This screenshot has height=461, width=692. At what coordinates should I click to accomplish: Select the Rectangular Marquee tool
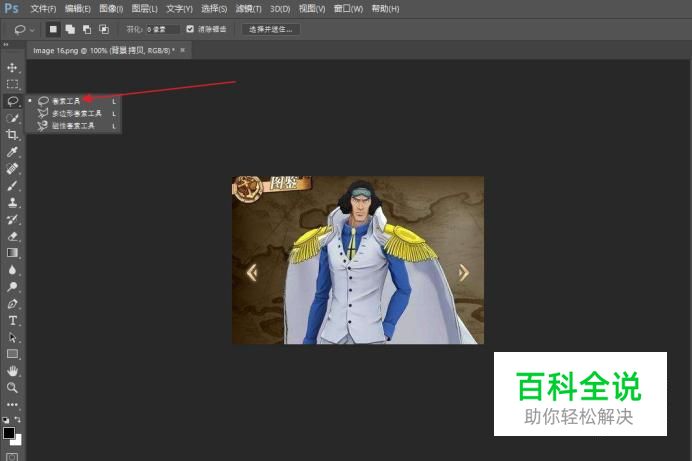[x=12, y=84]
